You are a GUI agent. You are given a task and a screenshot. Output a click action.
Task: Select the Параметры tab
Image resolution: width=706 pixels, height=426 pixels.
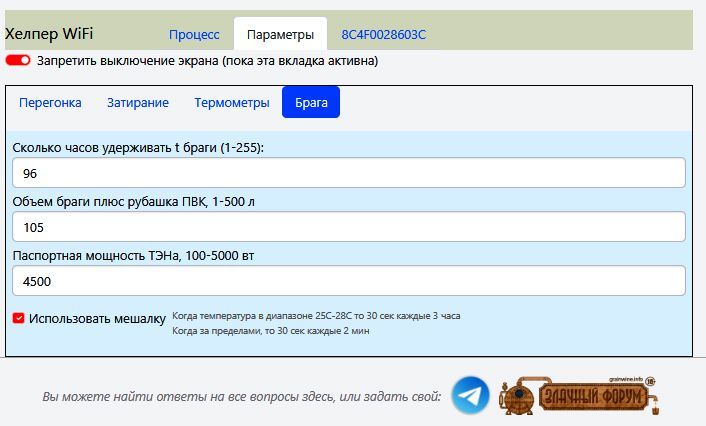tap(281, 34)
